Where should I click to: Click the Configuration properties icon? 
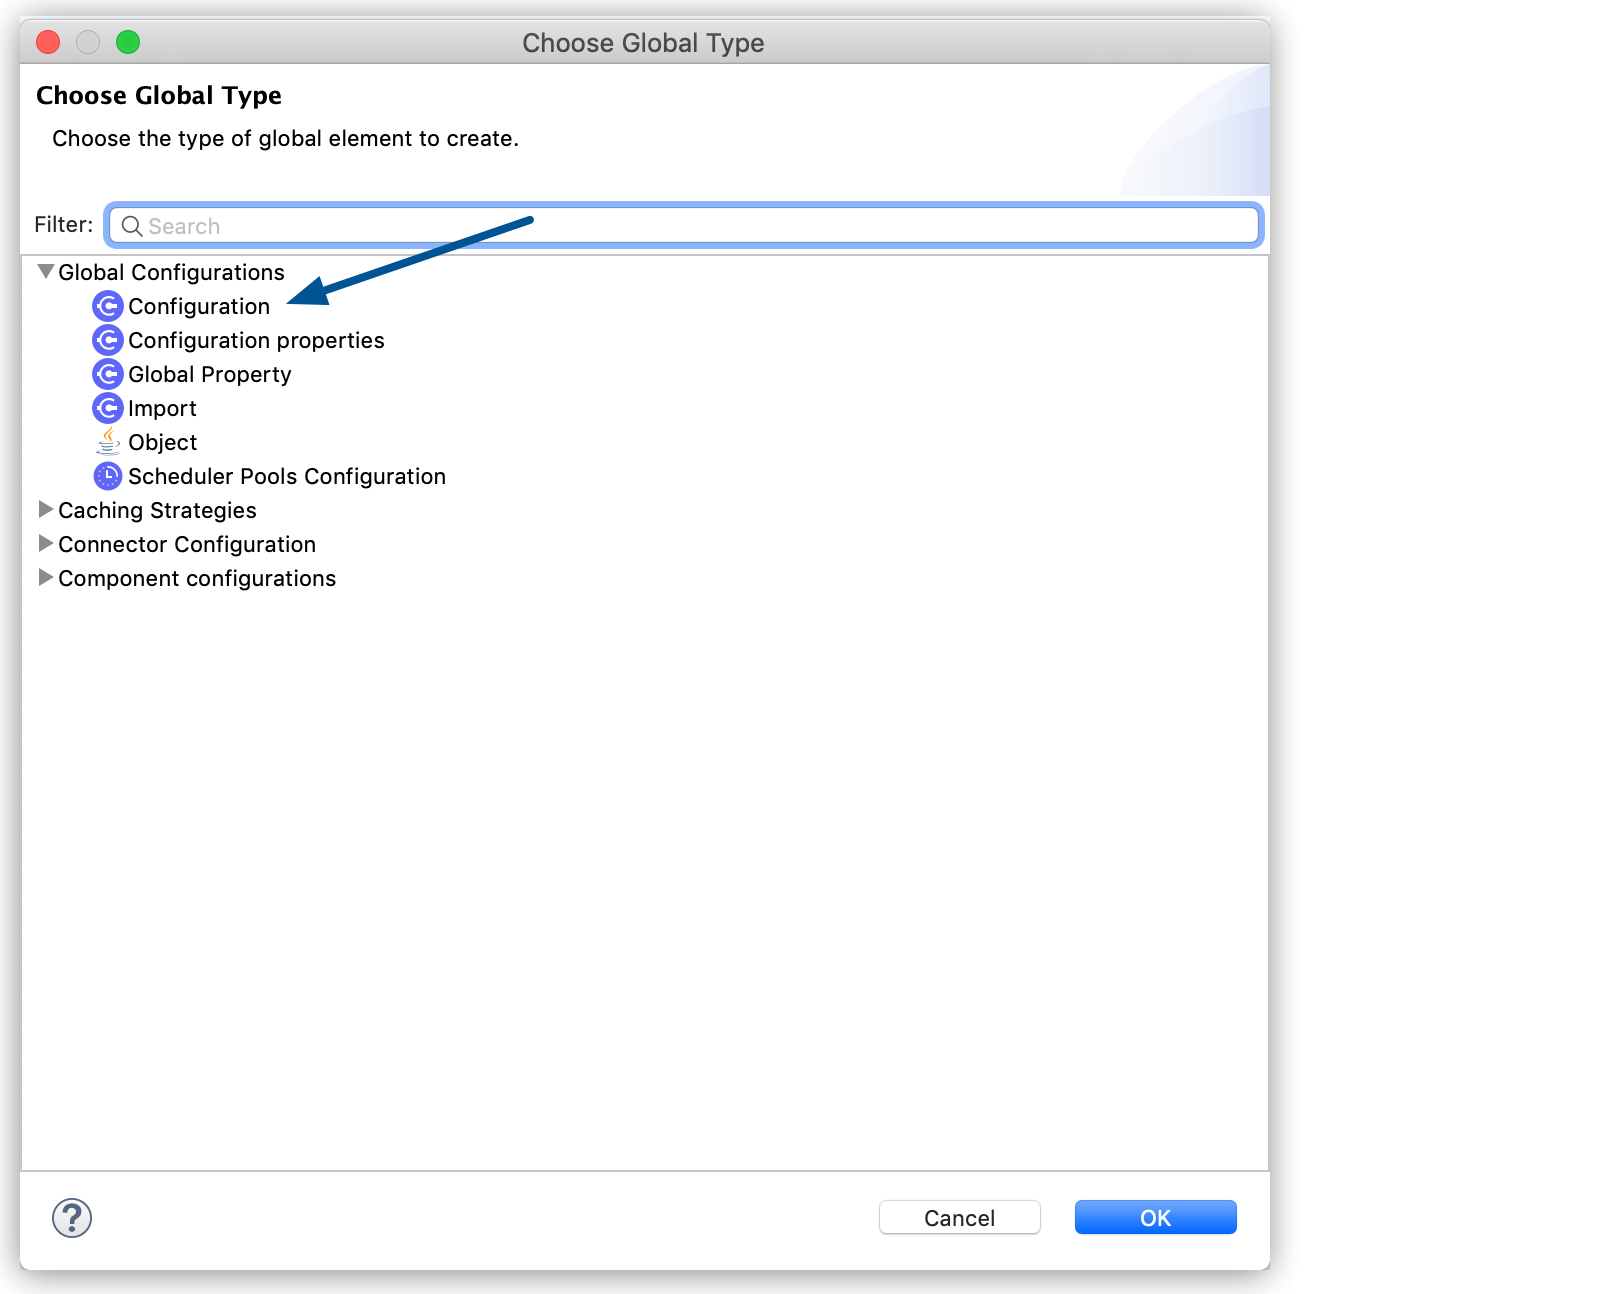tap(108, 340)
